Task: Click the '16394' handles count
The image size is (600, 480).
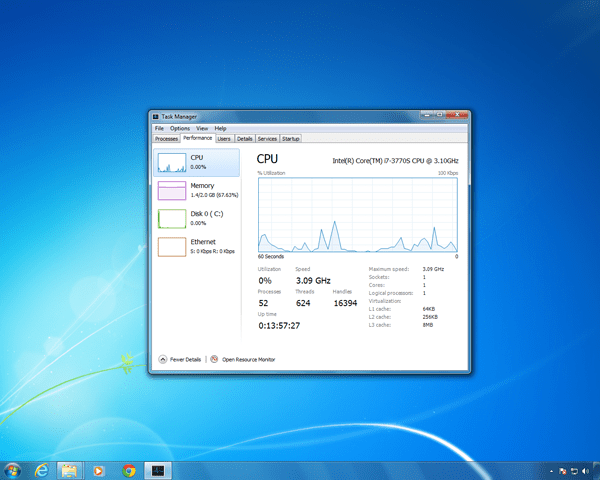Action: point(345,303)
